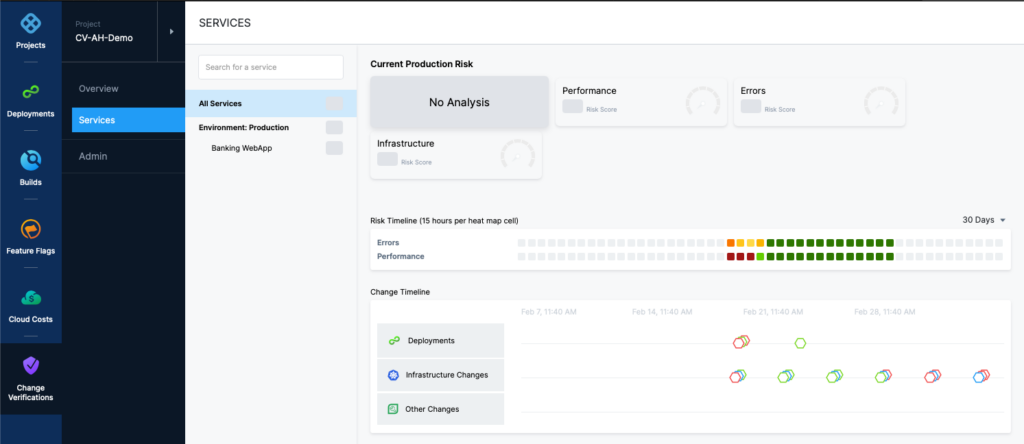Click the Change Timeline heading text
Viewport: 1024px width, 444px height.
[x=400, y=292]
